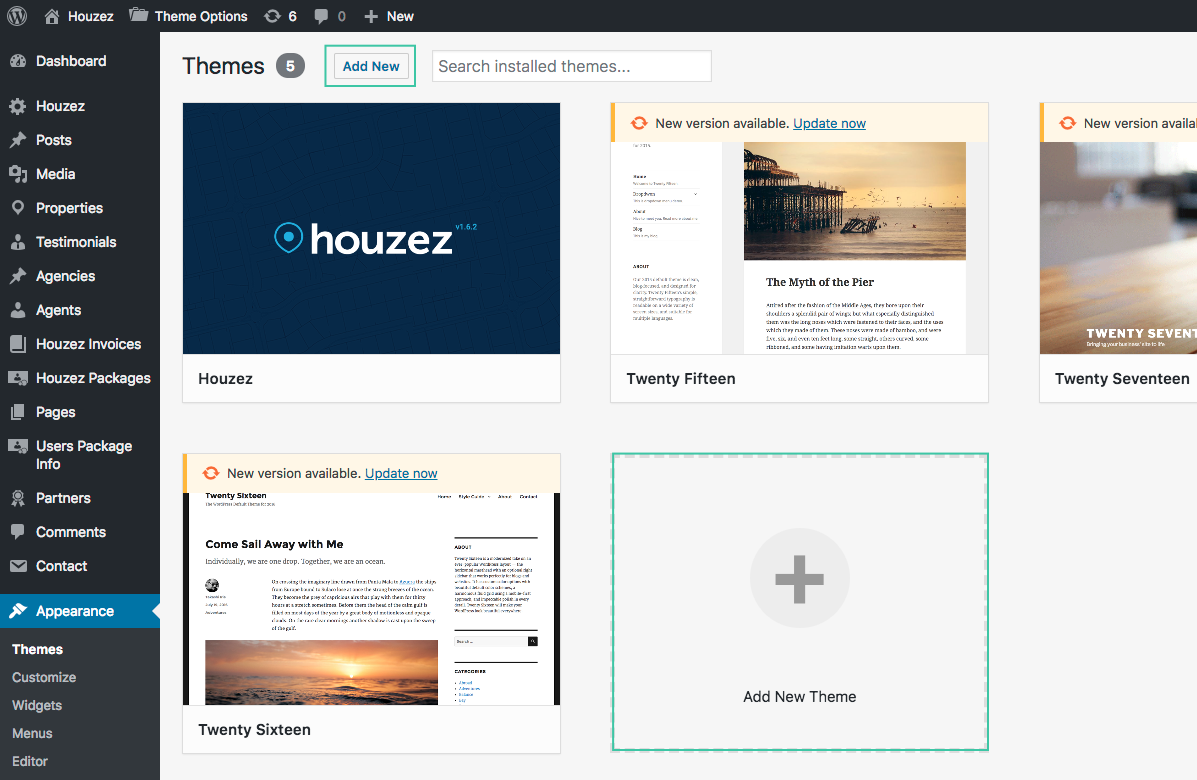The width and height of the screenshot is (1197, 780).
Task: Open the Houzez theme screenshot
Action: [x=371, y=228]
